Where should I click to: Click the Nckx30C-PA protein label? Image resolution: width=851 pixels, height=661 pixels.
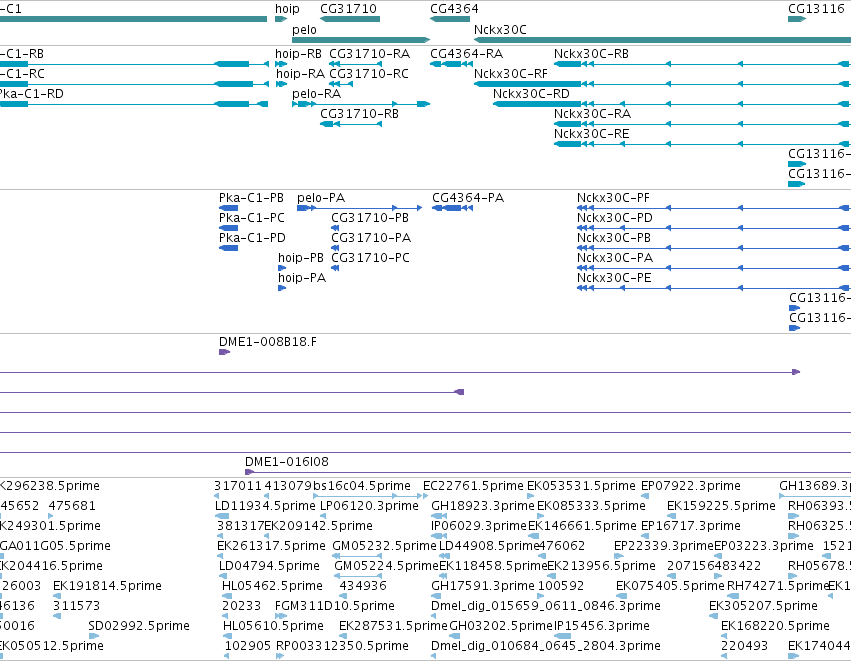pos(615,258)
